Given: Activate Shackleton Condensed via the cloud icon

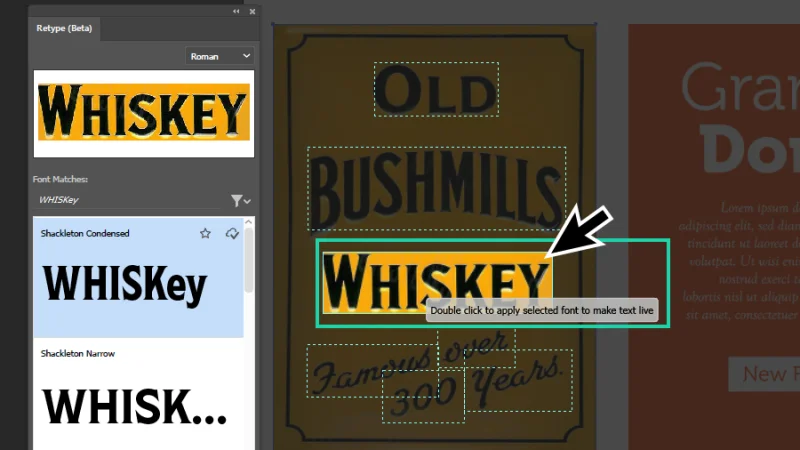Looking at the screenshot, I should click(232, 233).
